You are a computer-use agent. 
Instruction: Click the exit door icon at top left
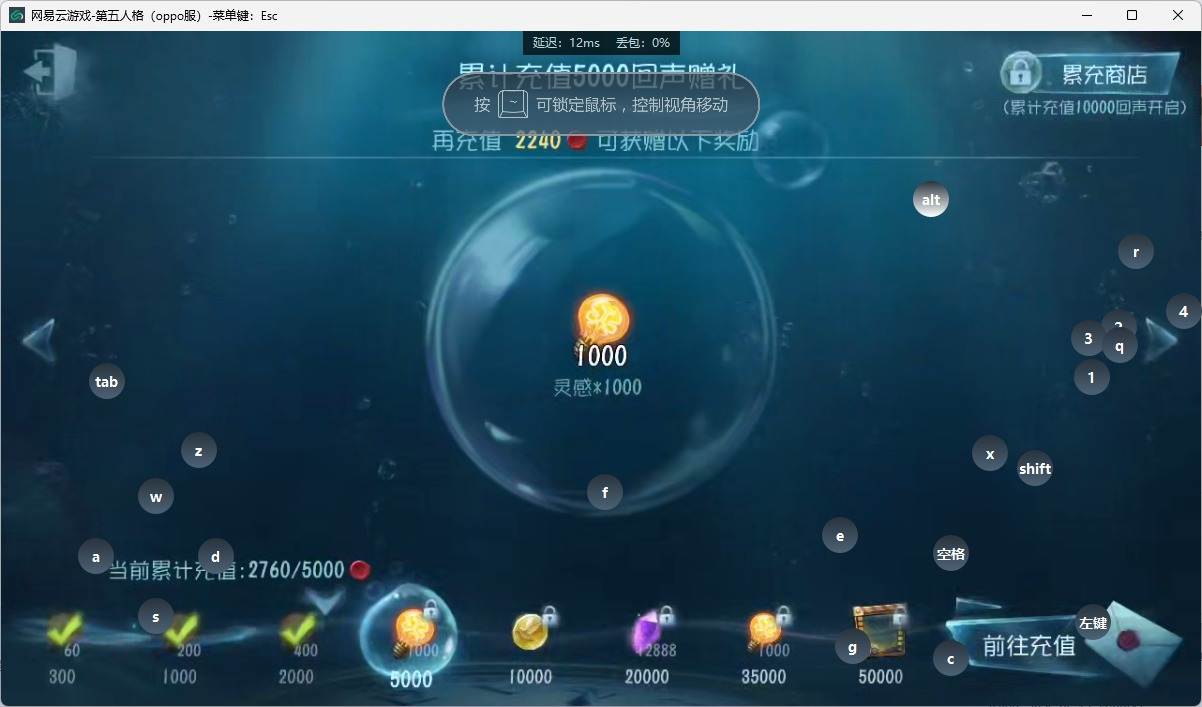tap(51, 71)
